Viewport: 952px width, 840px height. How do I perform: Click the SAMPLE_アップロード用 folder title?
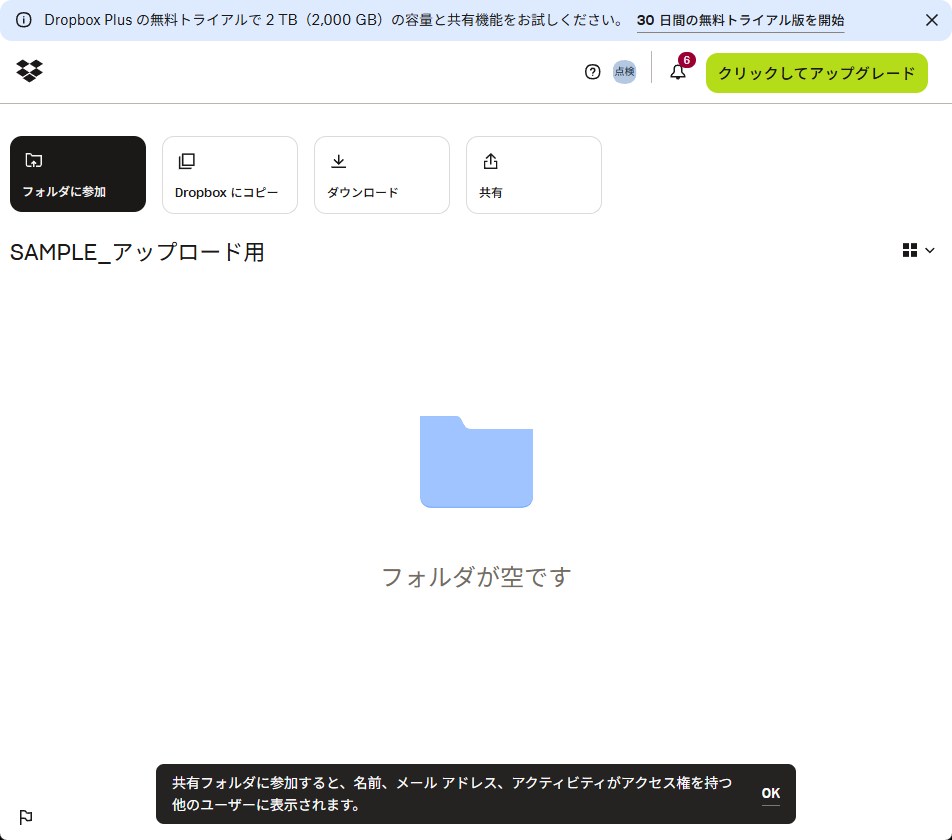point(137,252)
